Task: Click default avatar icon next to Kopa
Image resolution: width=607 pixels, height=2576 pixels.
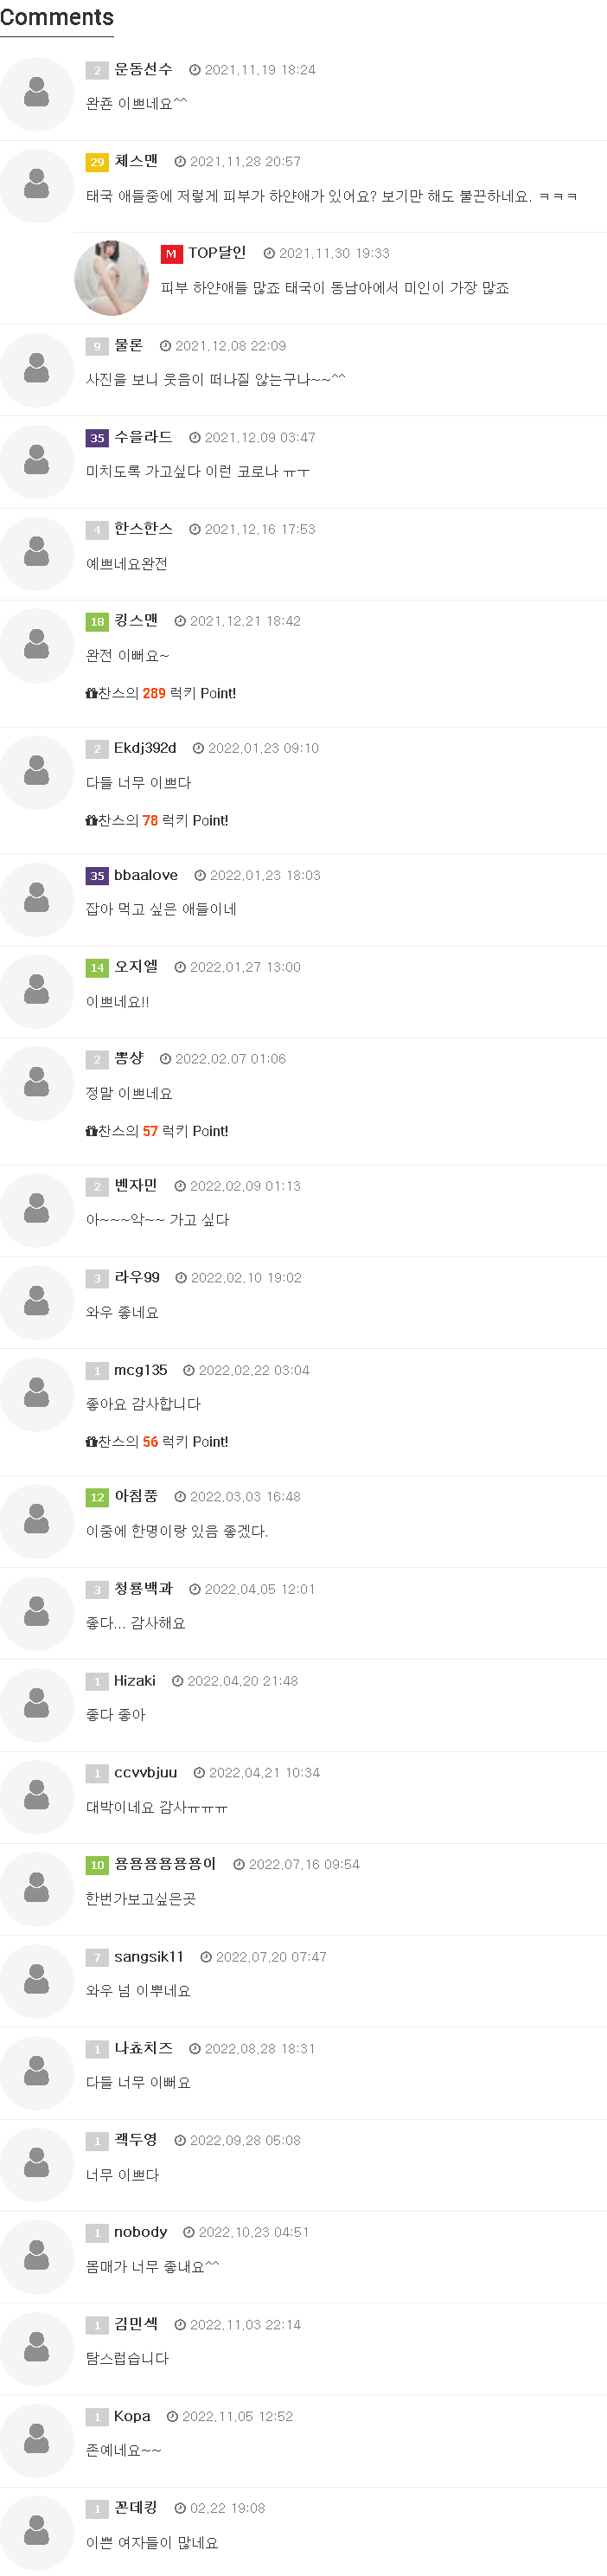Action: pos(37,2439)
